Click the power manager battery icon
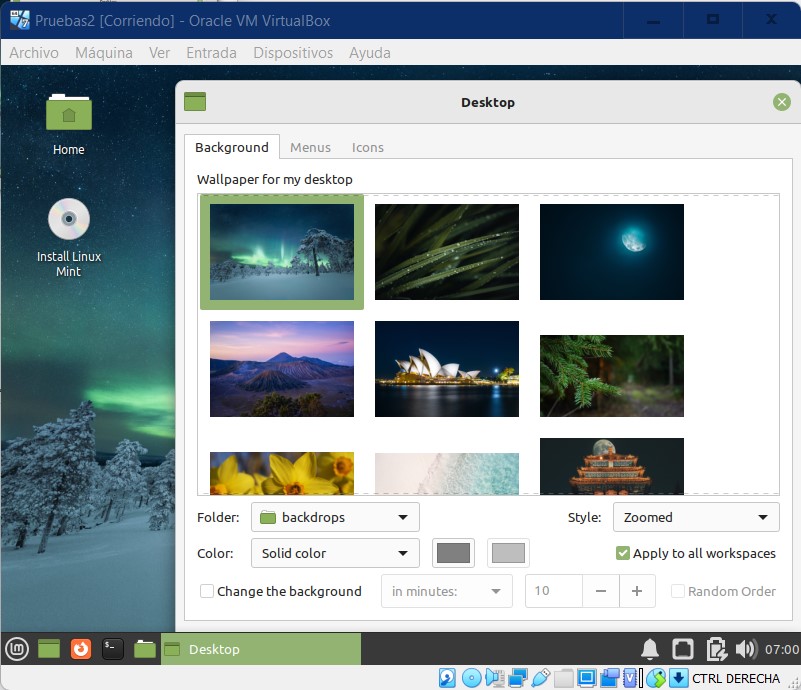This screenshot has width=801, height=690. click(x=714, y=649)
